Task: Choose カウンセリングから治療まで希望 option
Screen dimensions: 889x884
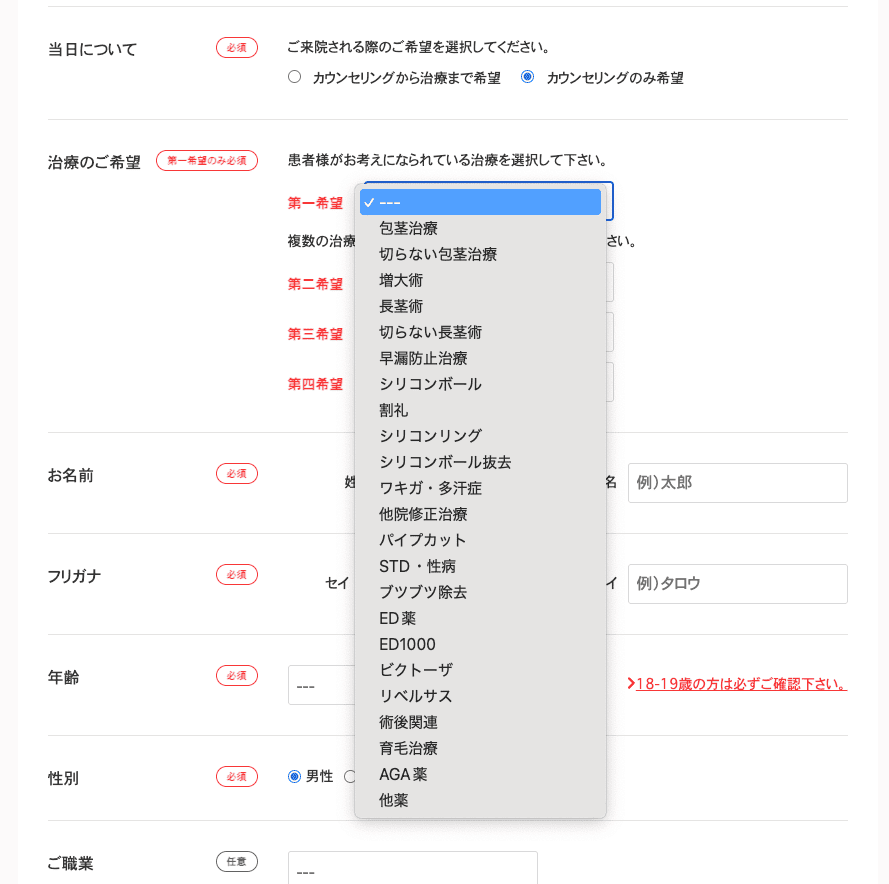Action: click(x=295, y=76)
